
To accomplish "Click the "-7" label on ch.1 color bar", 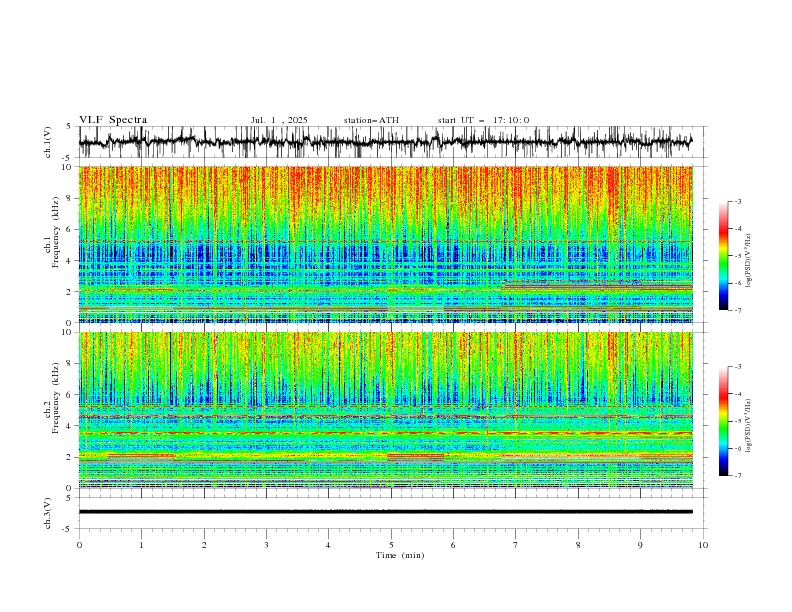I will click(x=738, y=310).
